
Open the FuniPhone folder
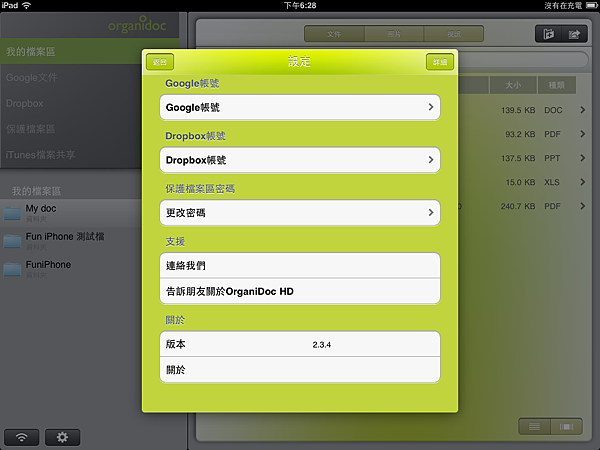point(71,269)
